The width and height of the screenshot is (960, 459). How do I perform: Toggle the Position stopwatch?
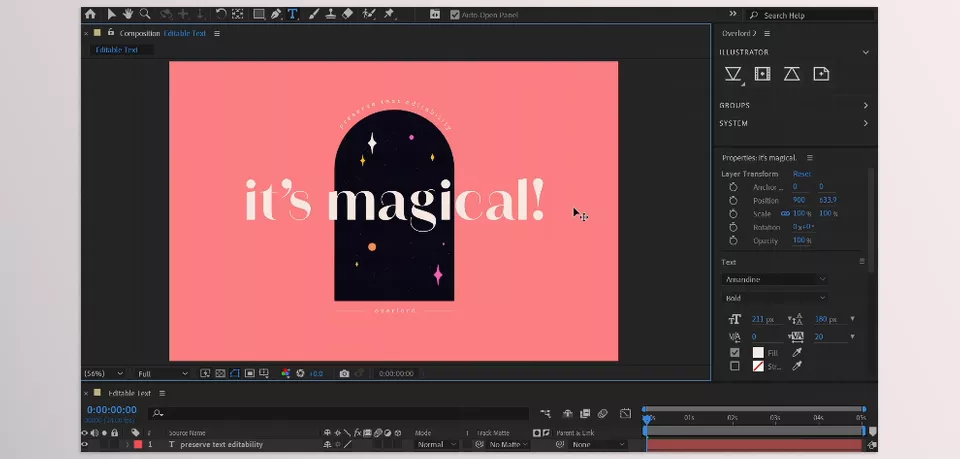tap(733, 201)
